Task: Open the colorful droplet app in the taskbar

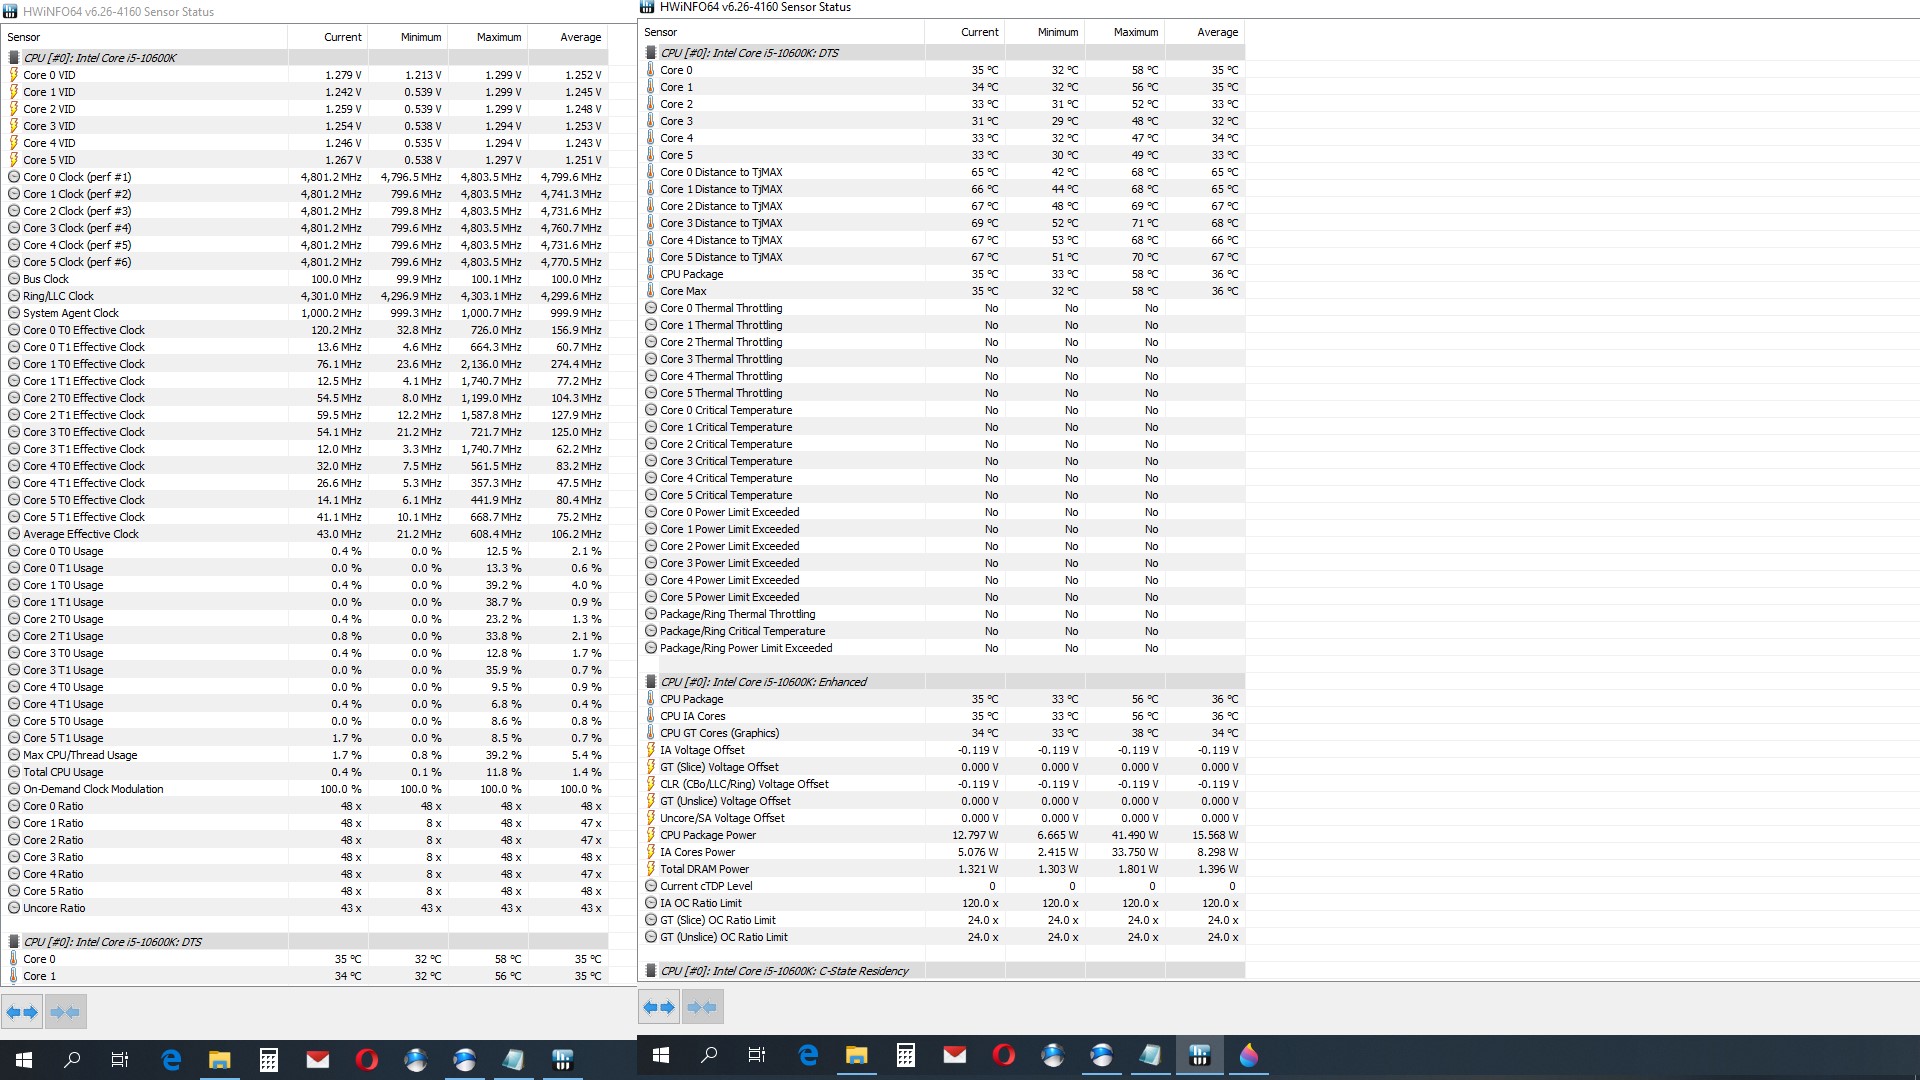Action: click(x=1248, y=1055)
